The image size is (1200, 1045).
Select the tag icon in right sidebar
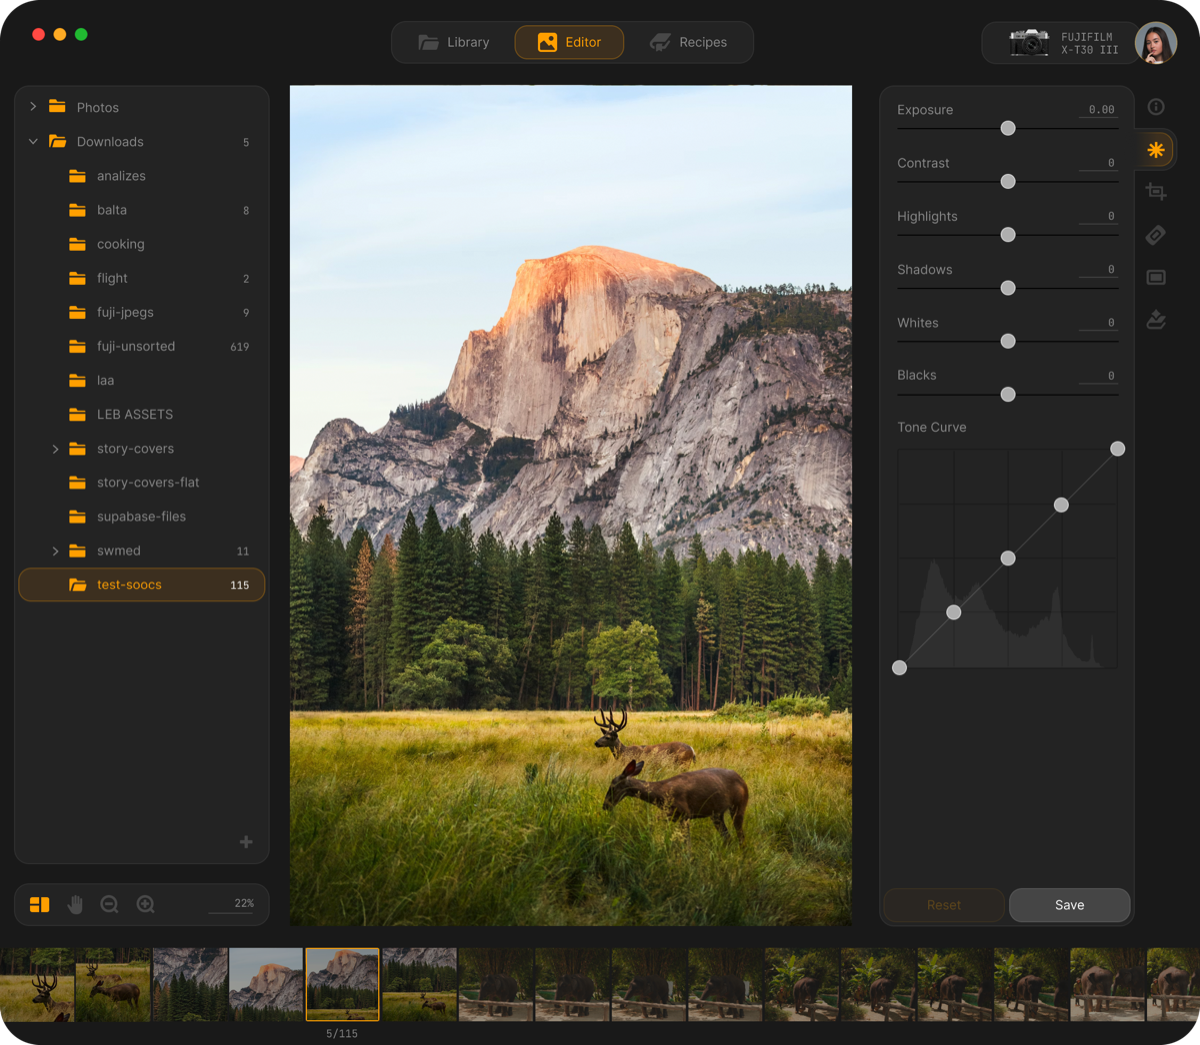click(x=1156, y=235)
